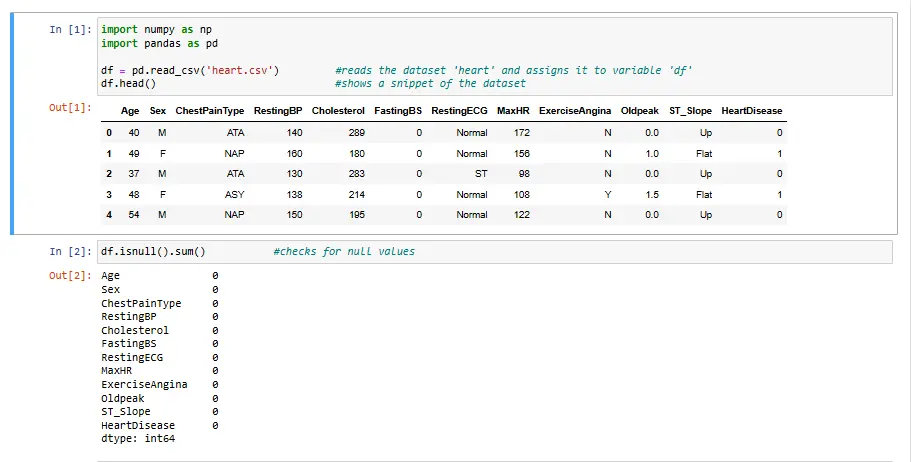Click the HeartDisease row in null-count output

point(160,425)
